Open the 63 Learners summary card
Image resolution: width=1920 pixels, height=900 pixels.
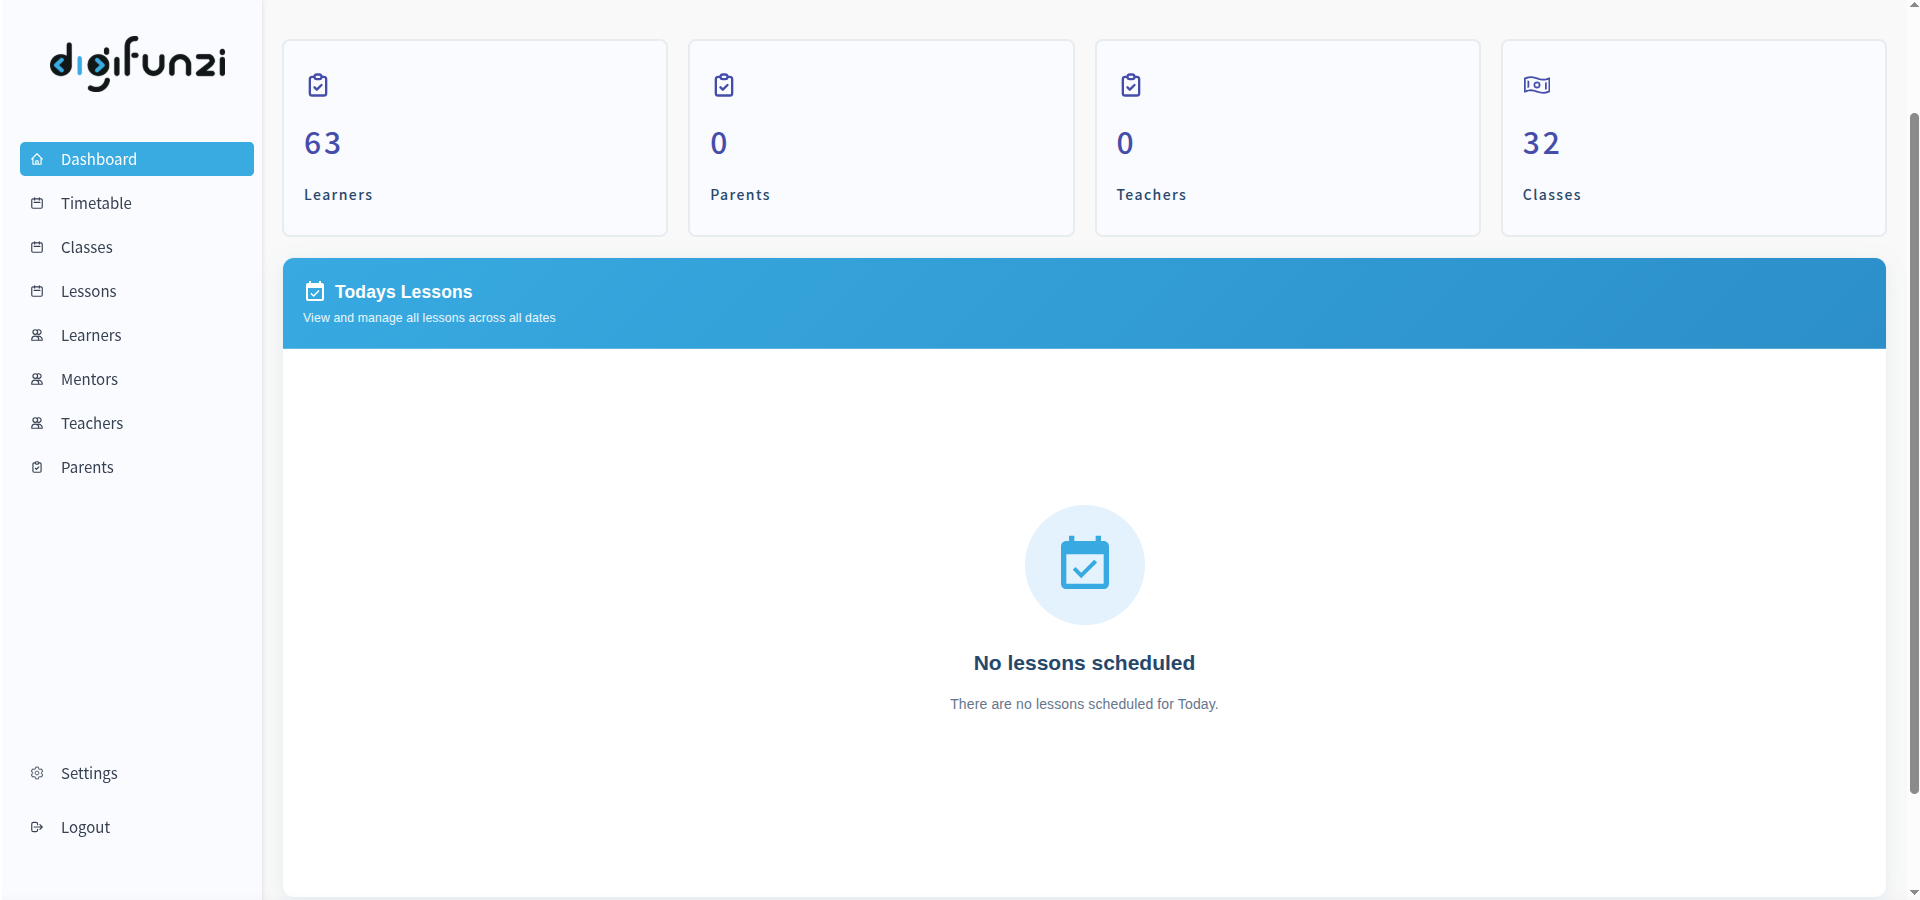point(475,138)
